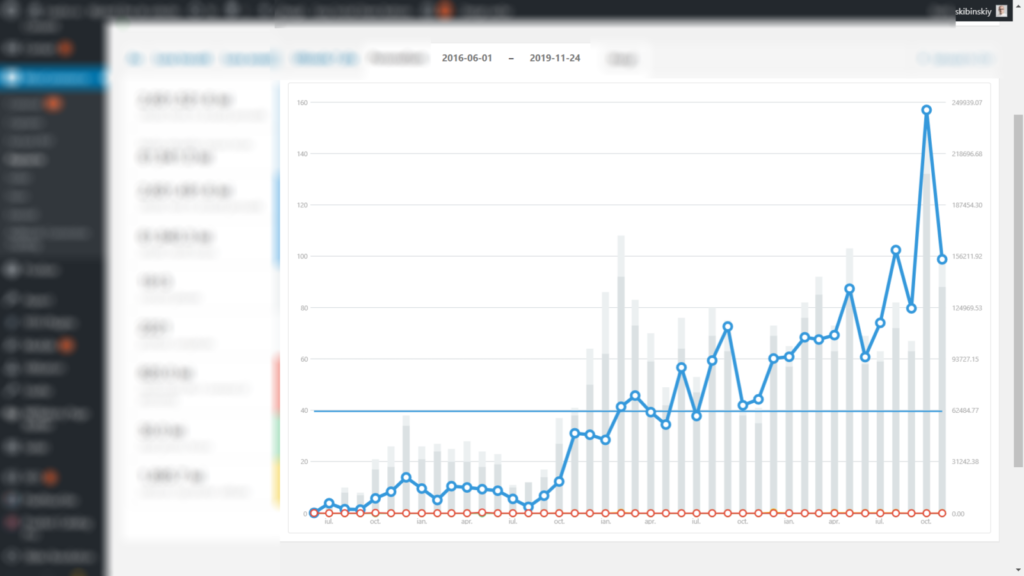Click the Export CSV link above chart

point(953,60)
